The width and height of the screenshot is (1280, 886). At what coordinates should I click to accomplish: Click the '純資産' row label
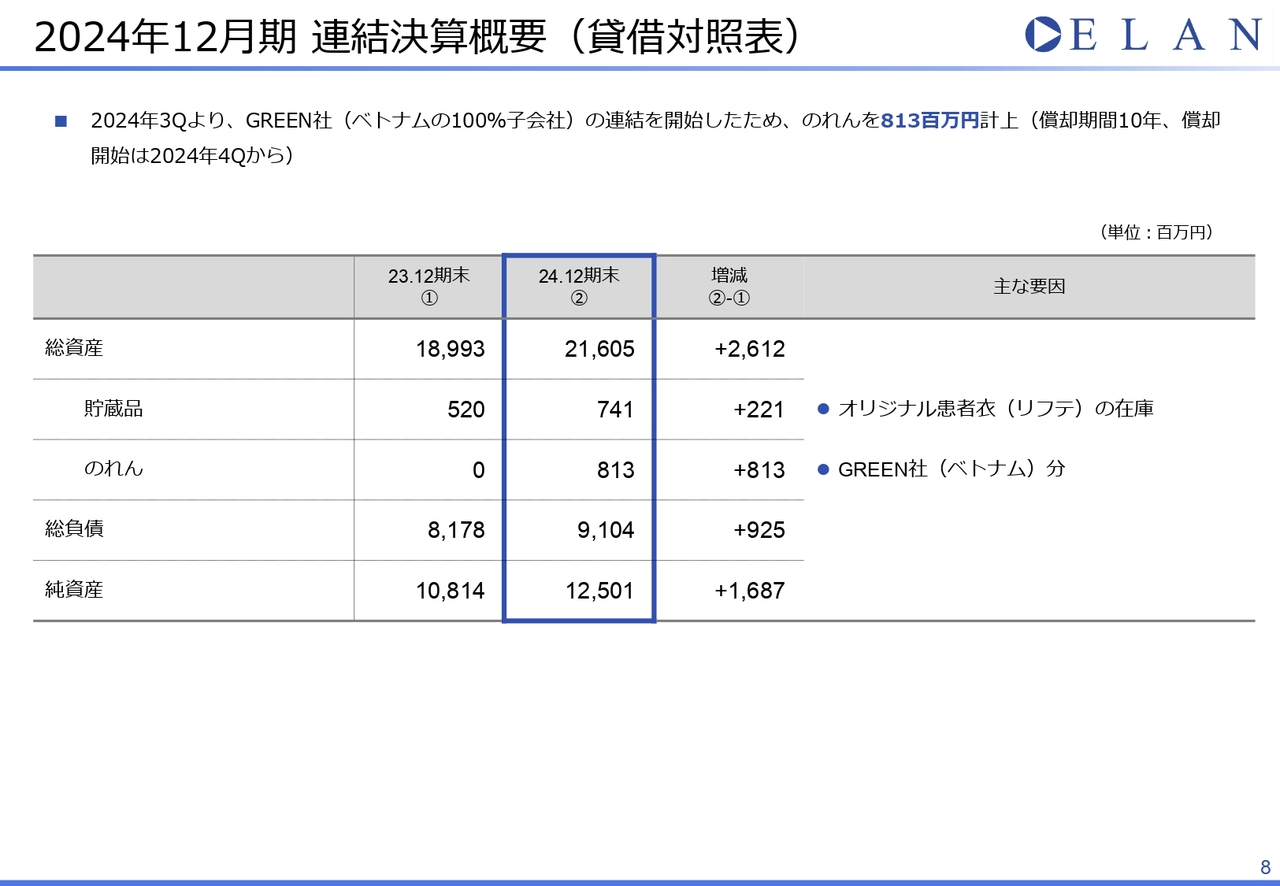click(x=74, y=590)
